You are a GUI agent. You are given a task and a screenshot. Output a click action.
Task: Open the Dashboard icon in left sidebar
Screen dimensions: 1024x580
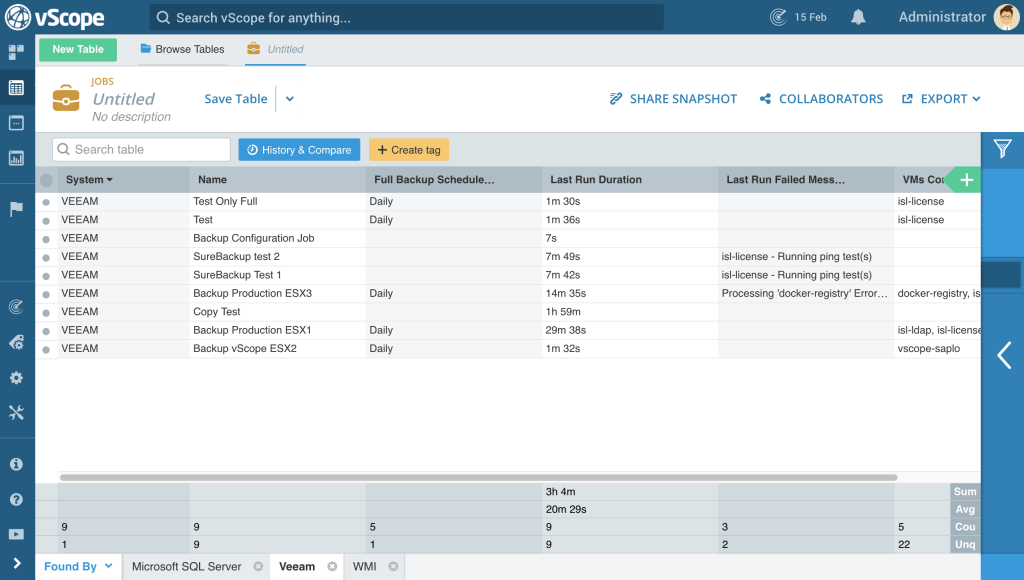[x=16, y=52]
